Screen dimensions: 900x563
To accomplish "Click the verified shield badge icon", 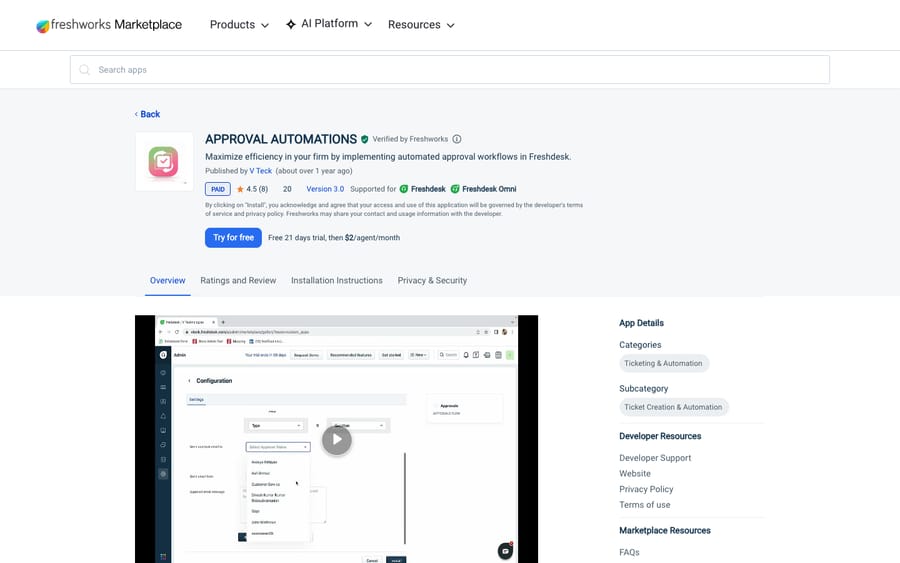I will tap(364, 139).
